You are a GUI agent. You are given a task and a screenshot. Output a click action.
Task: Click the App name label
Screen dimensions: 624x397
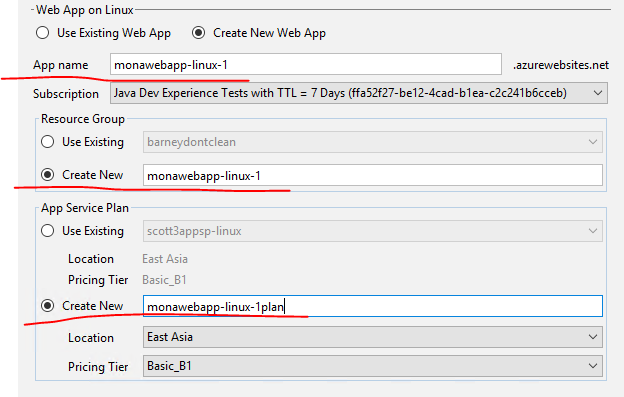point(60,65)
